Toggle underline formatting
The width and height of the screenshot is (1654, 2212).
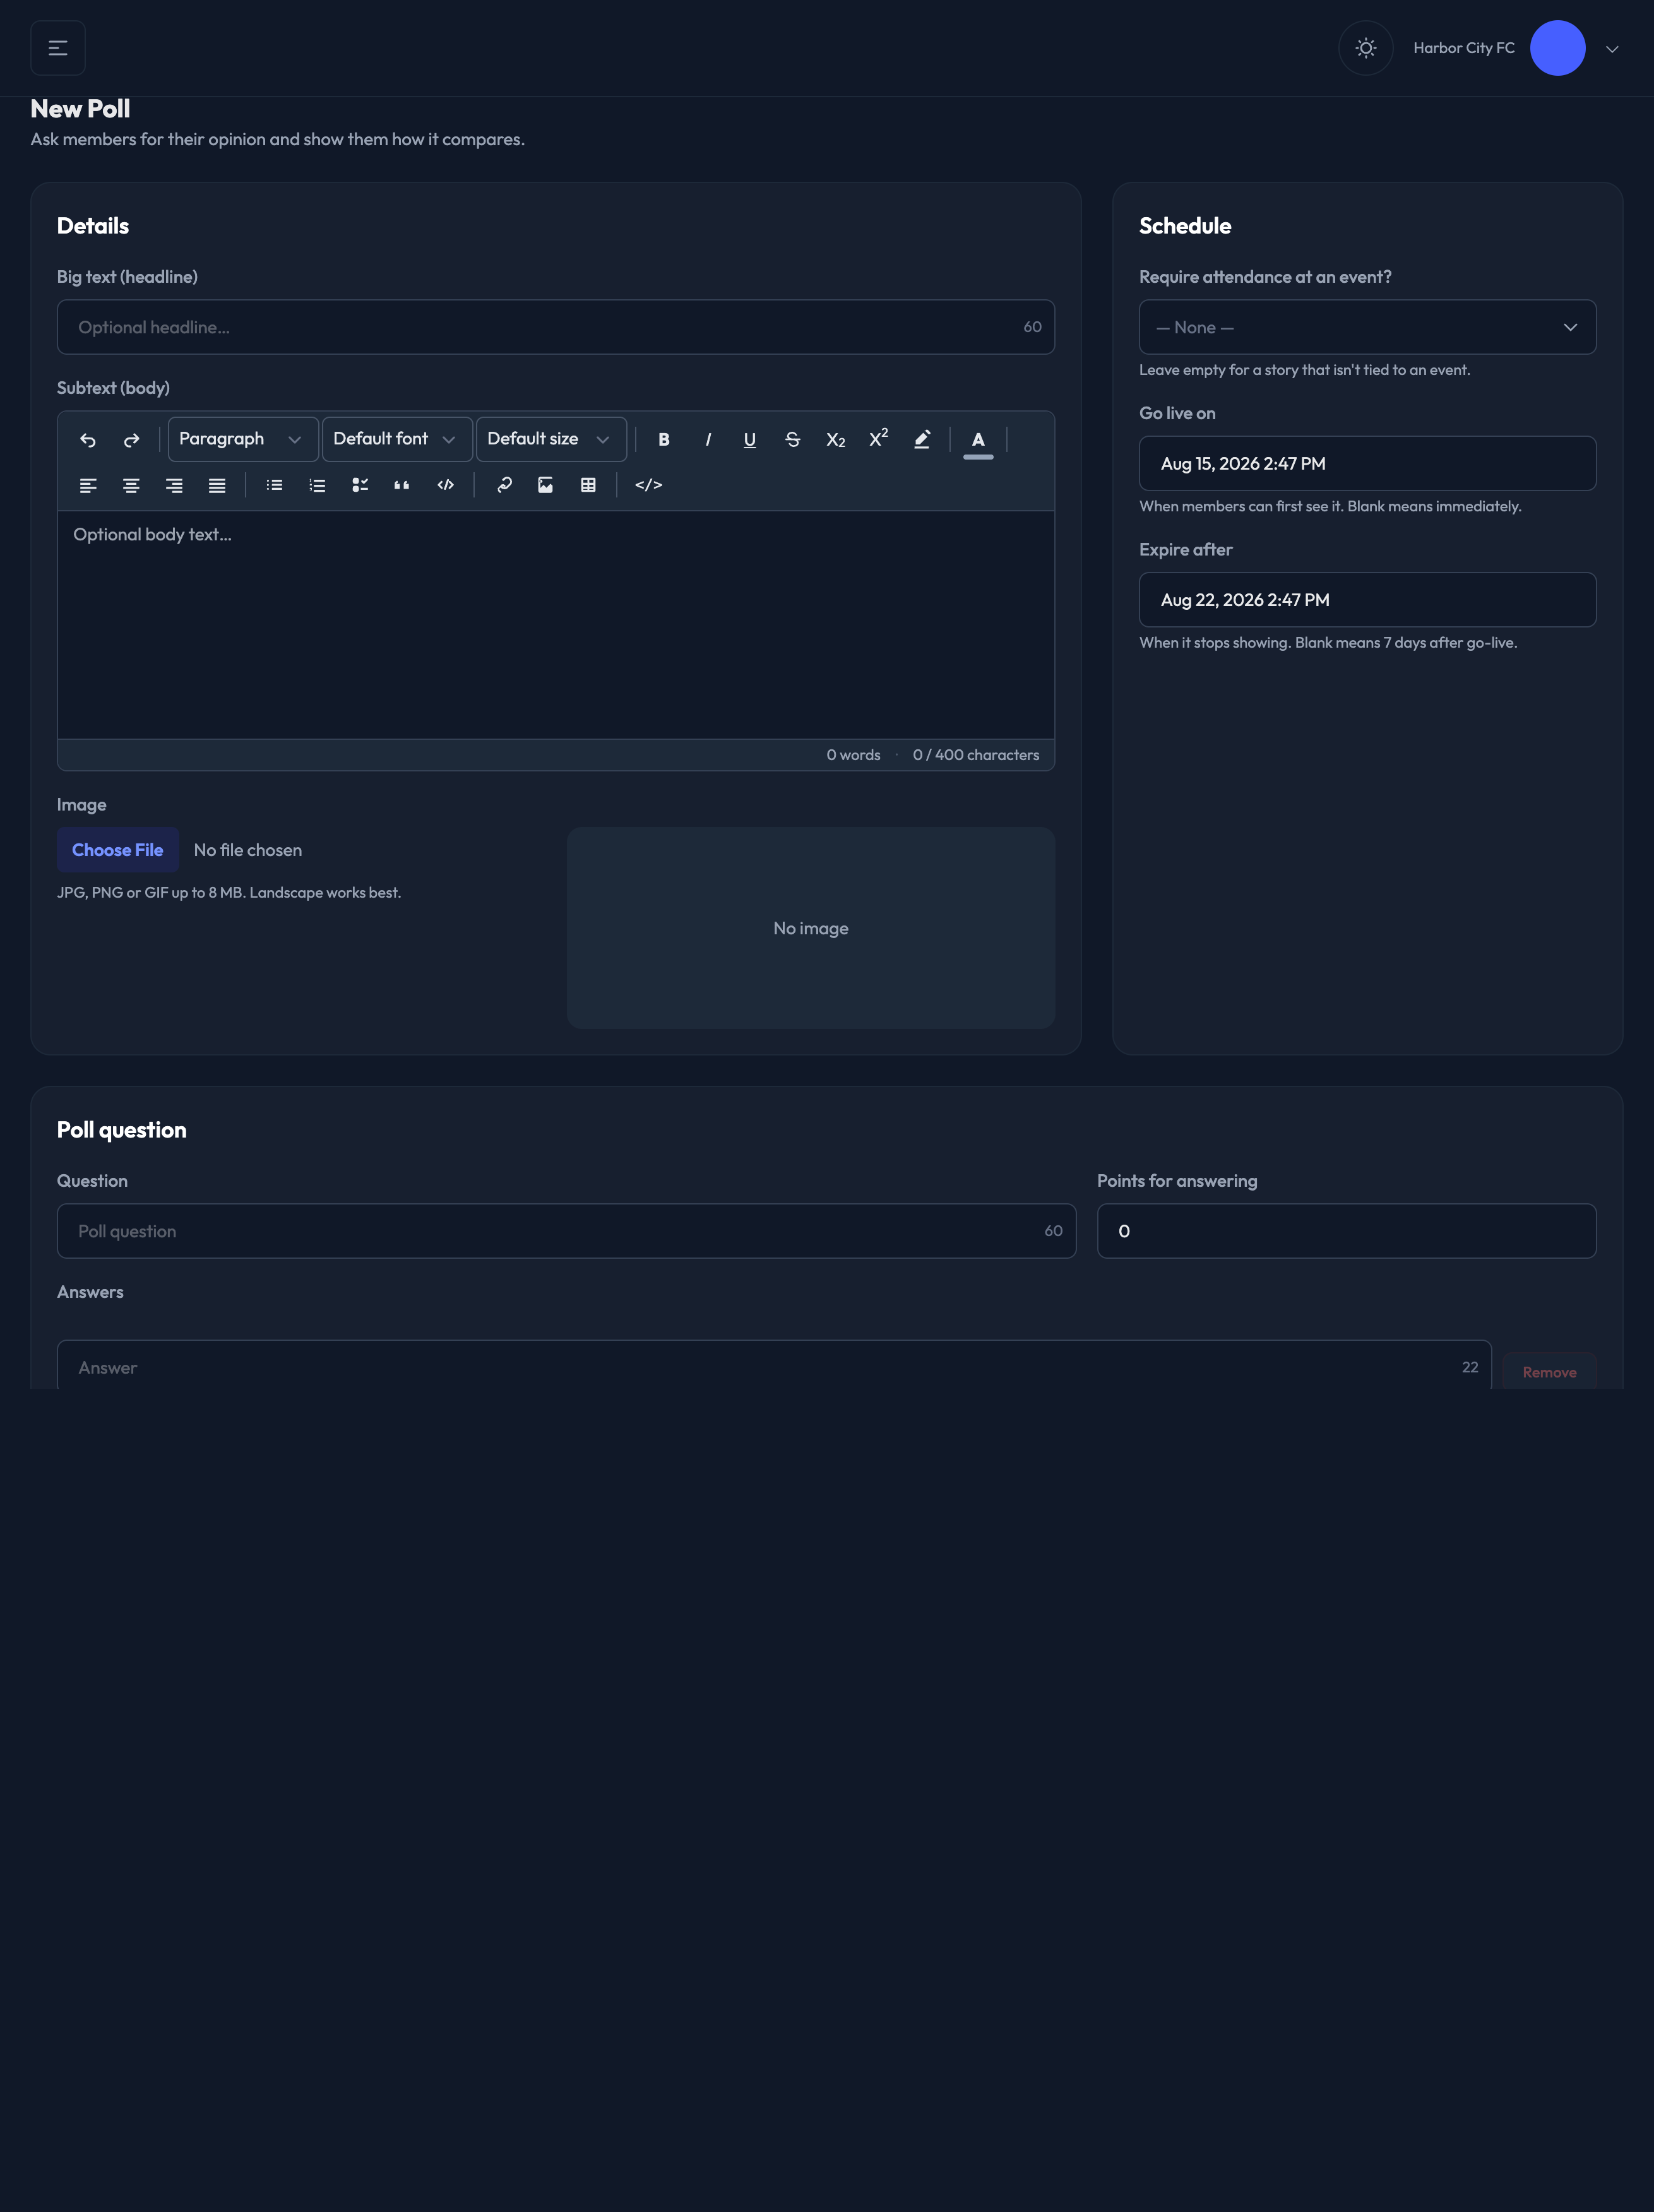click(x=750, y=440)
